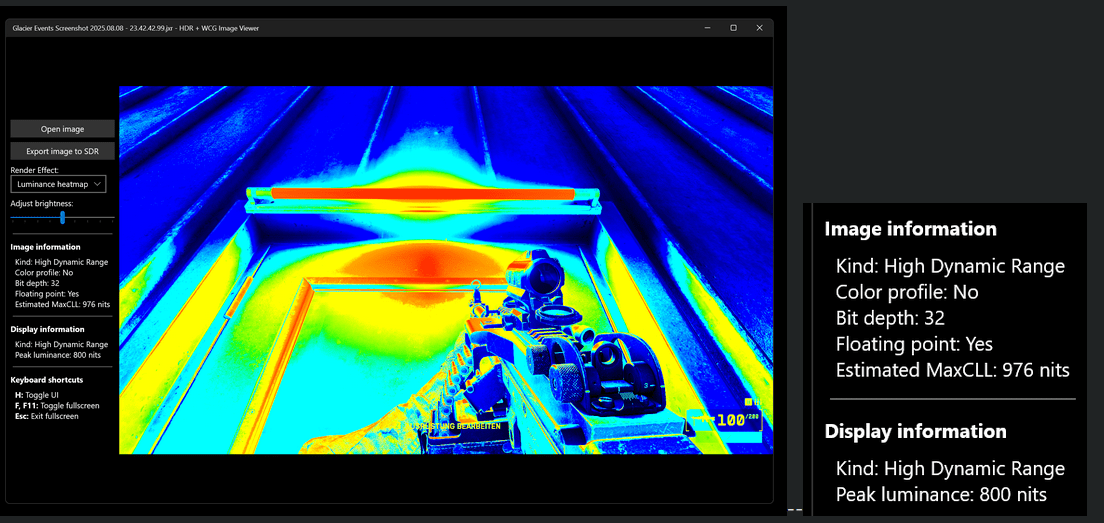Click the 'Floating point: Yes' sidebar text
The height and width of the screenshot is (523, 1104).
tap(46, 294)
